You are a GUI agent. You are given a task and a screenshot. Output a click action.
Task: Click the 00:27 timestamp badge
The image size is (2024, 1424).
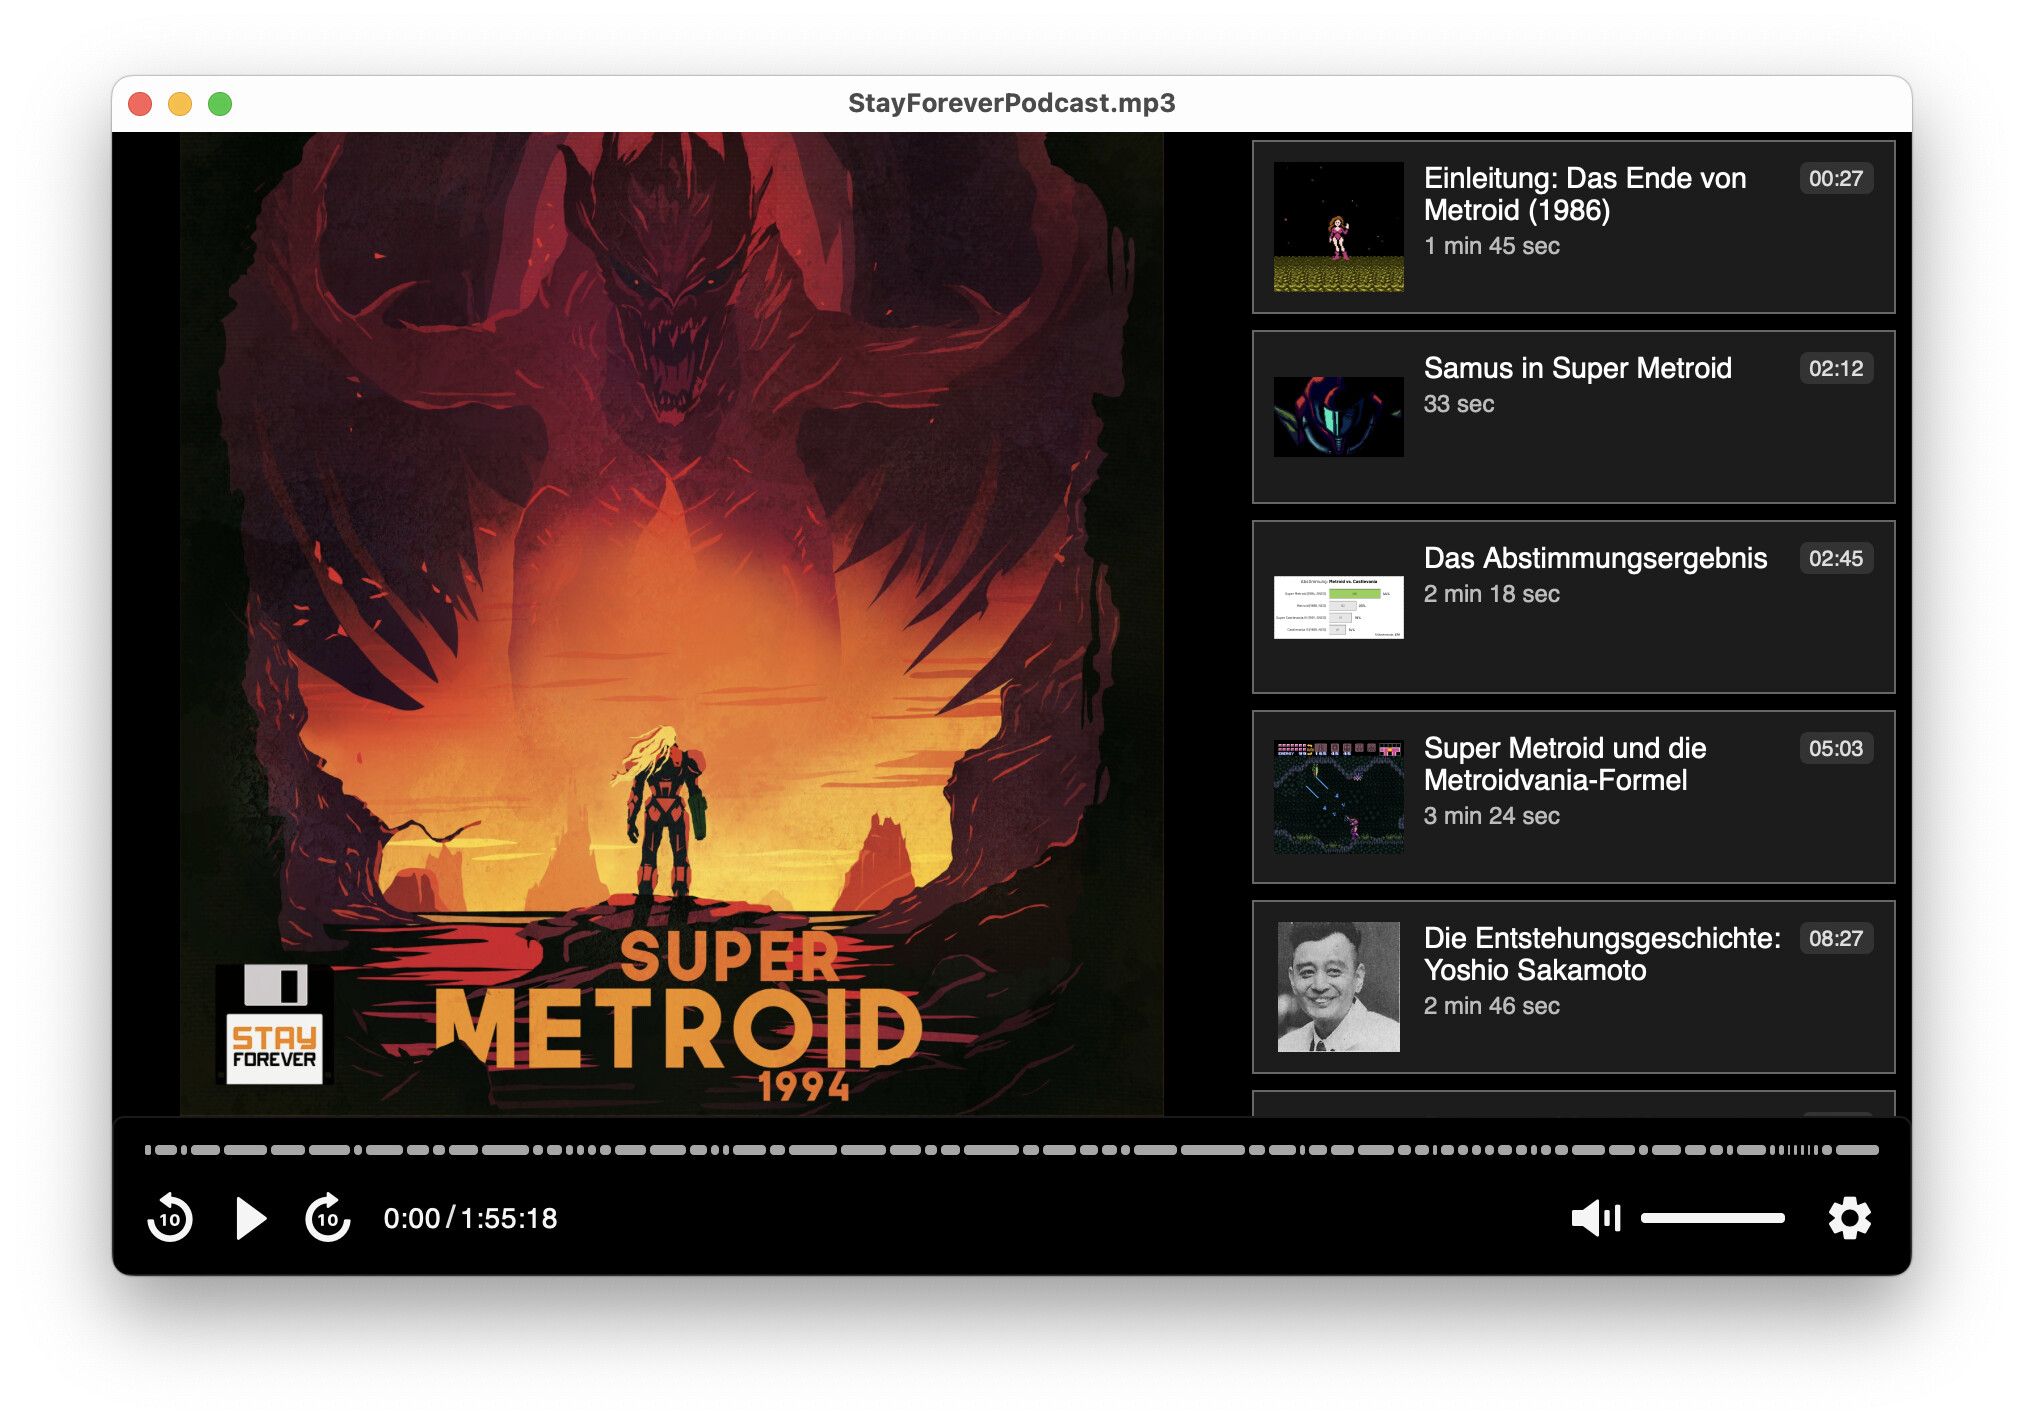1836,178
